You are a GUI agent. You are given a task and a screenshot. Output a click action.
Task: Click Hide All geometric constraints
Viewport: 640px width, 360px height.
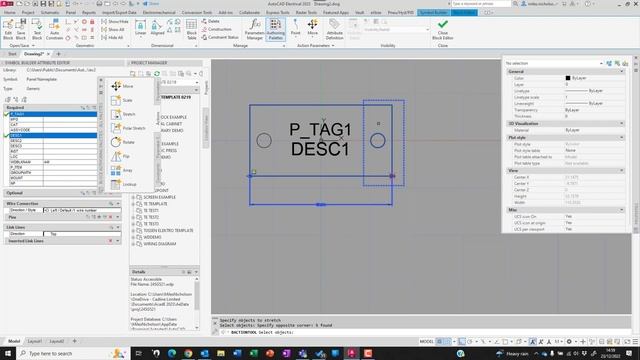(x=112, y=38)
